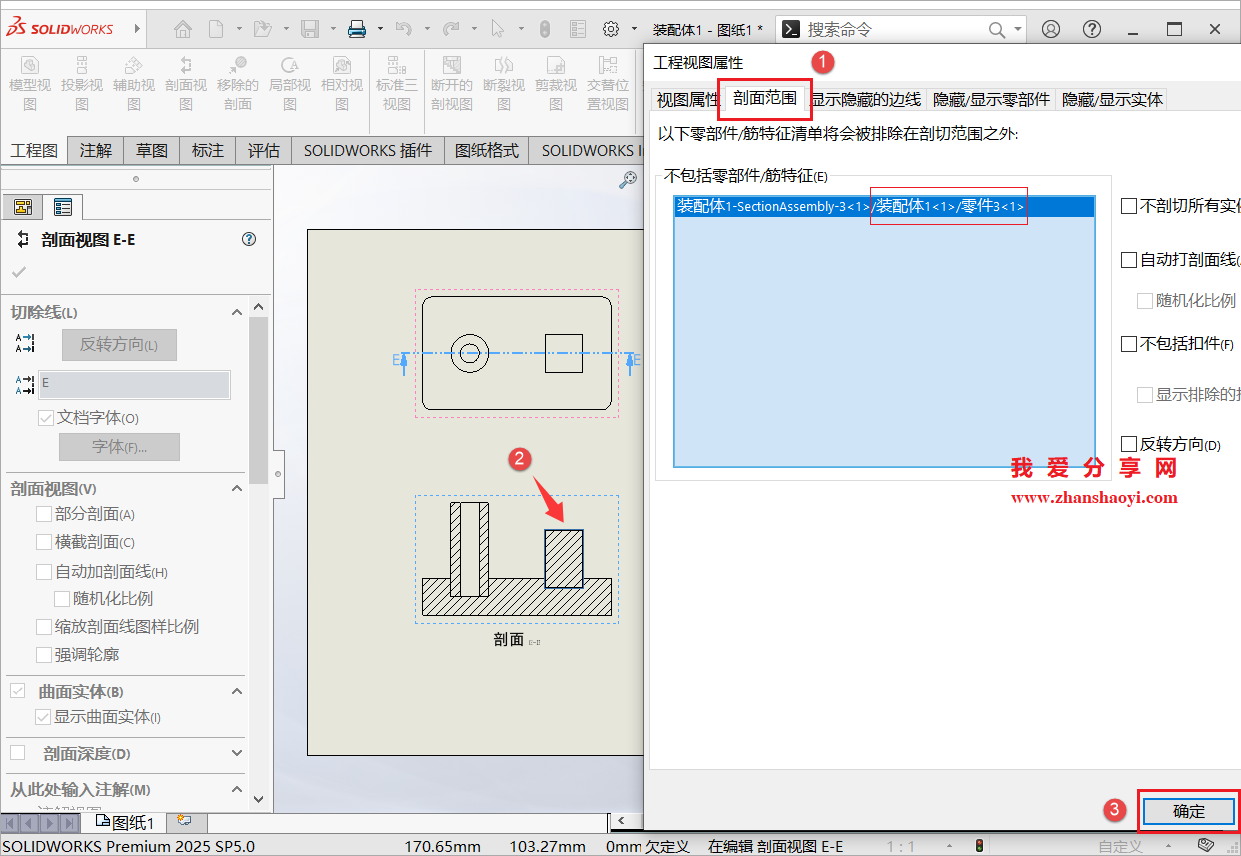Click the Open file folder icon
This screenshot has width=1241, height=856.
(x=262, y=29)
